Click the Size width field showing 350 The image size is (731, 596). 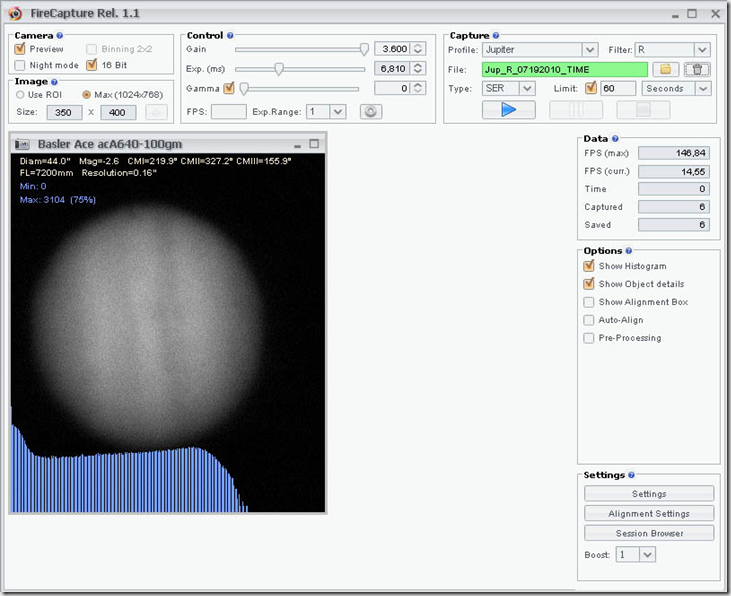coord(64,112)
